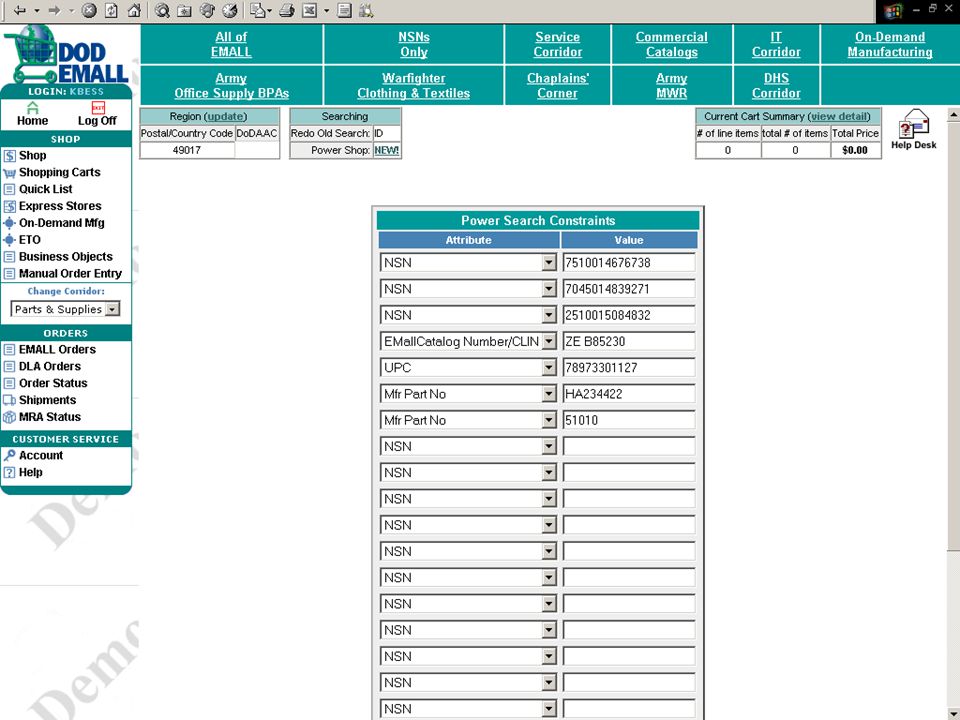Click the Shopping Carts cart icon
The height and width of the screenshot is (720, 960).
click(x=9, y=173)
